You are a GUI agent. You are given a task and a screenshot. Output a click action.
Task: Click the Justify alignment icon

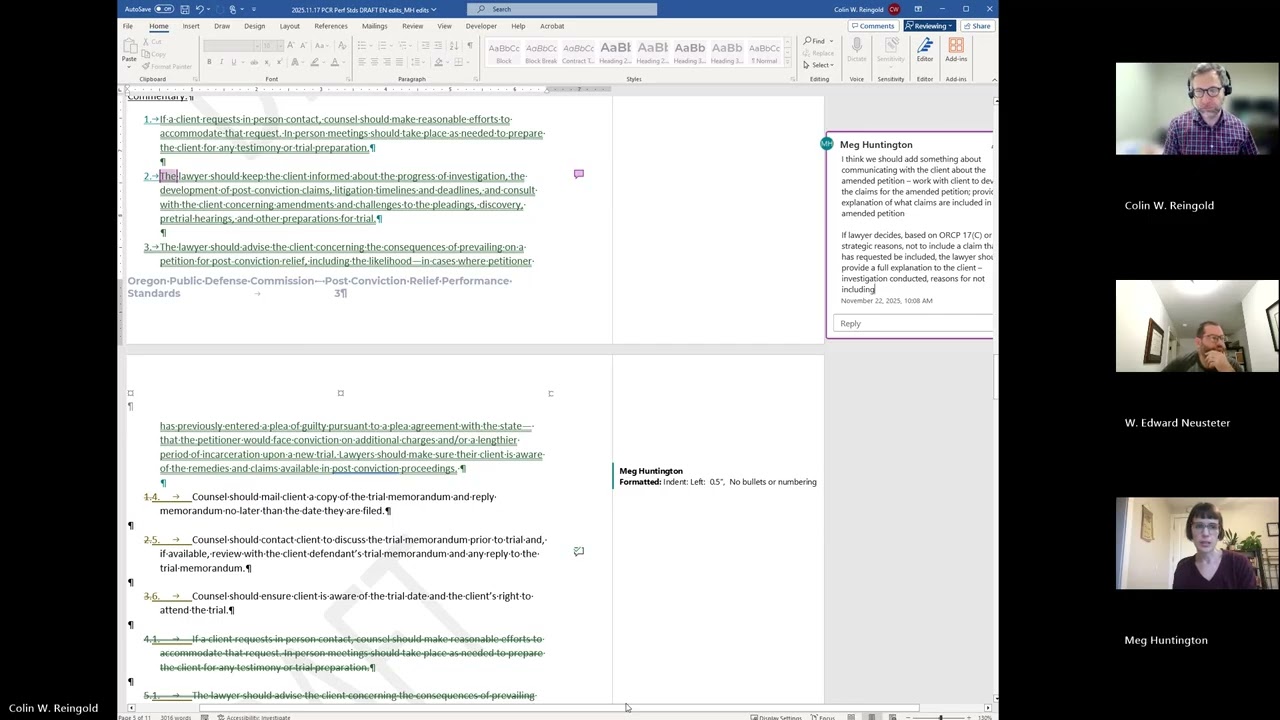pos(399,62)
